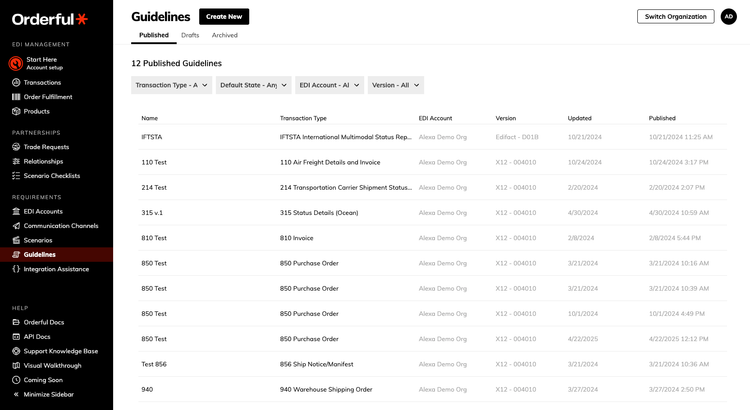The height and width of the screenshot is (410, 750).
Task: Click the Transactions icon in sidebar
Action: [x=16, y=83]
